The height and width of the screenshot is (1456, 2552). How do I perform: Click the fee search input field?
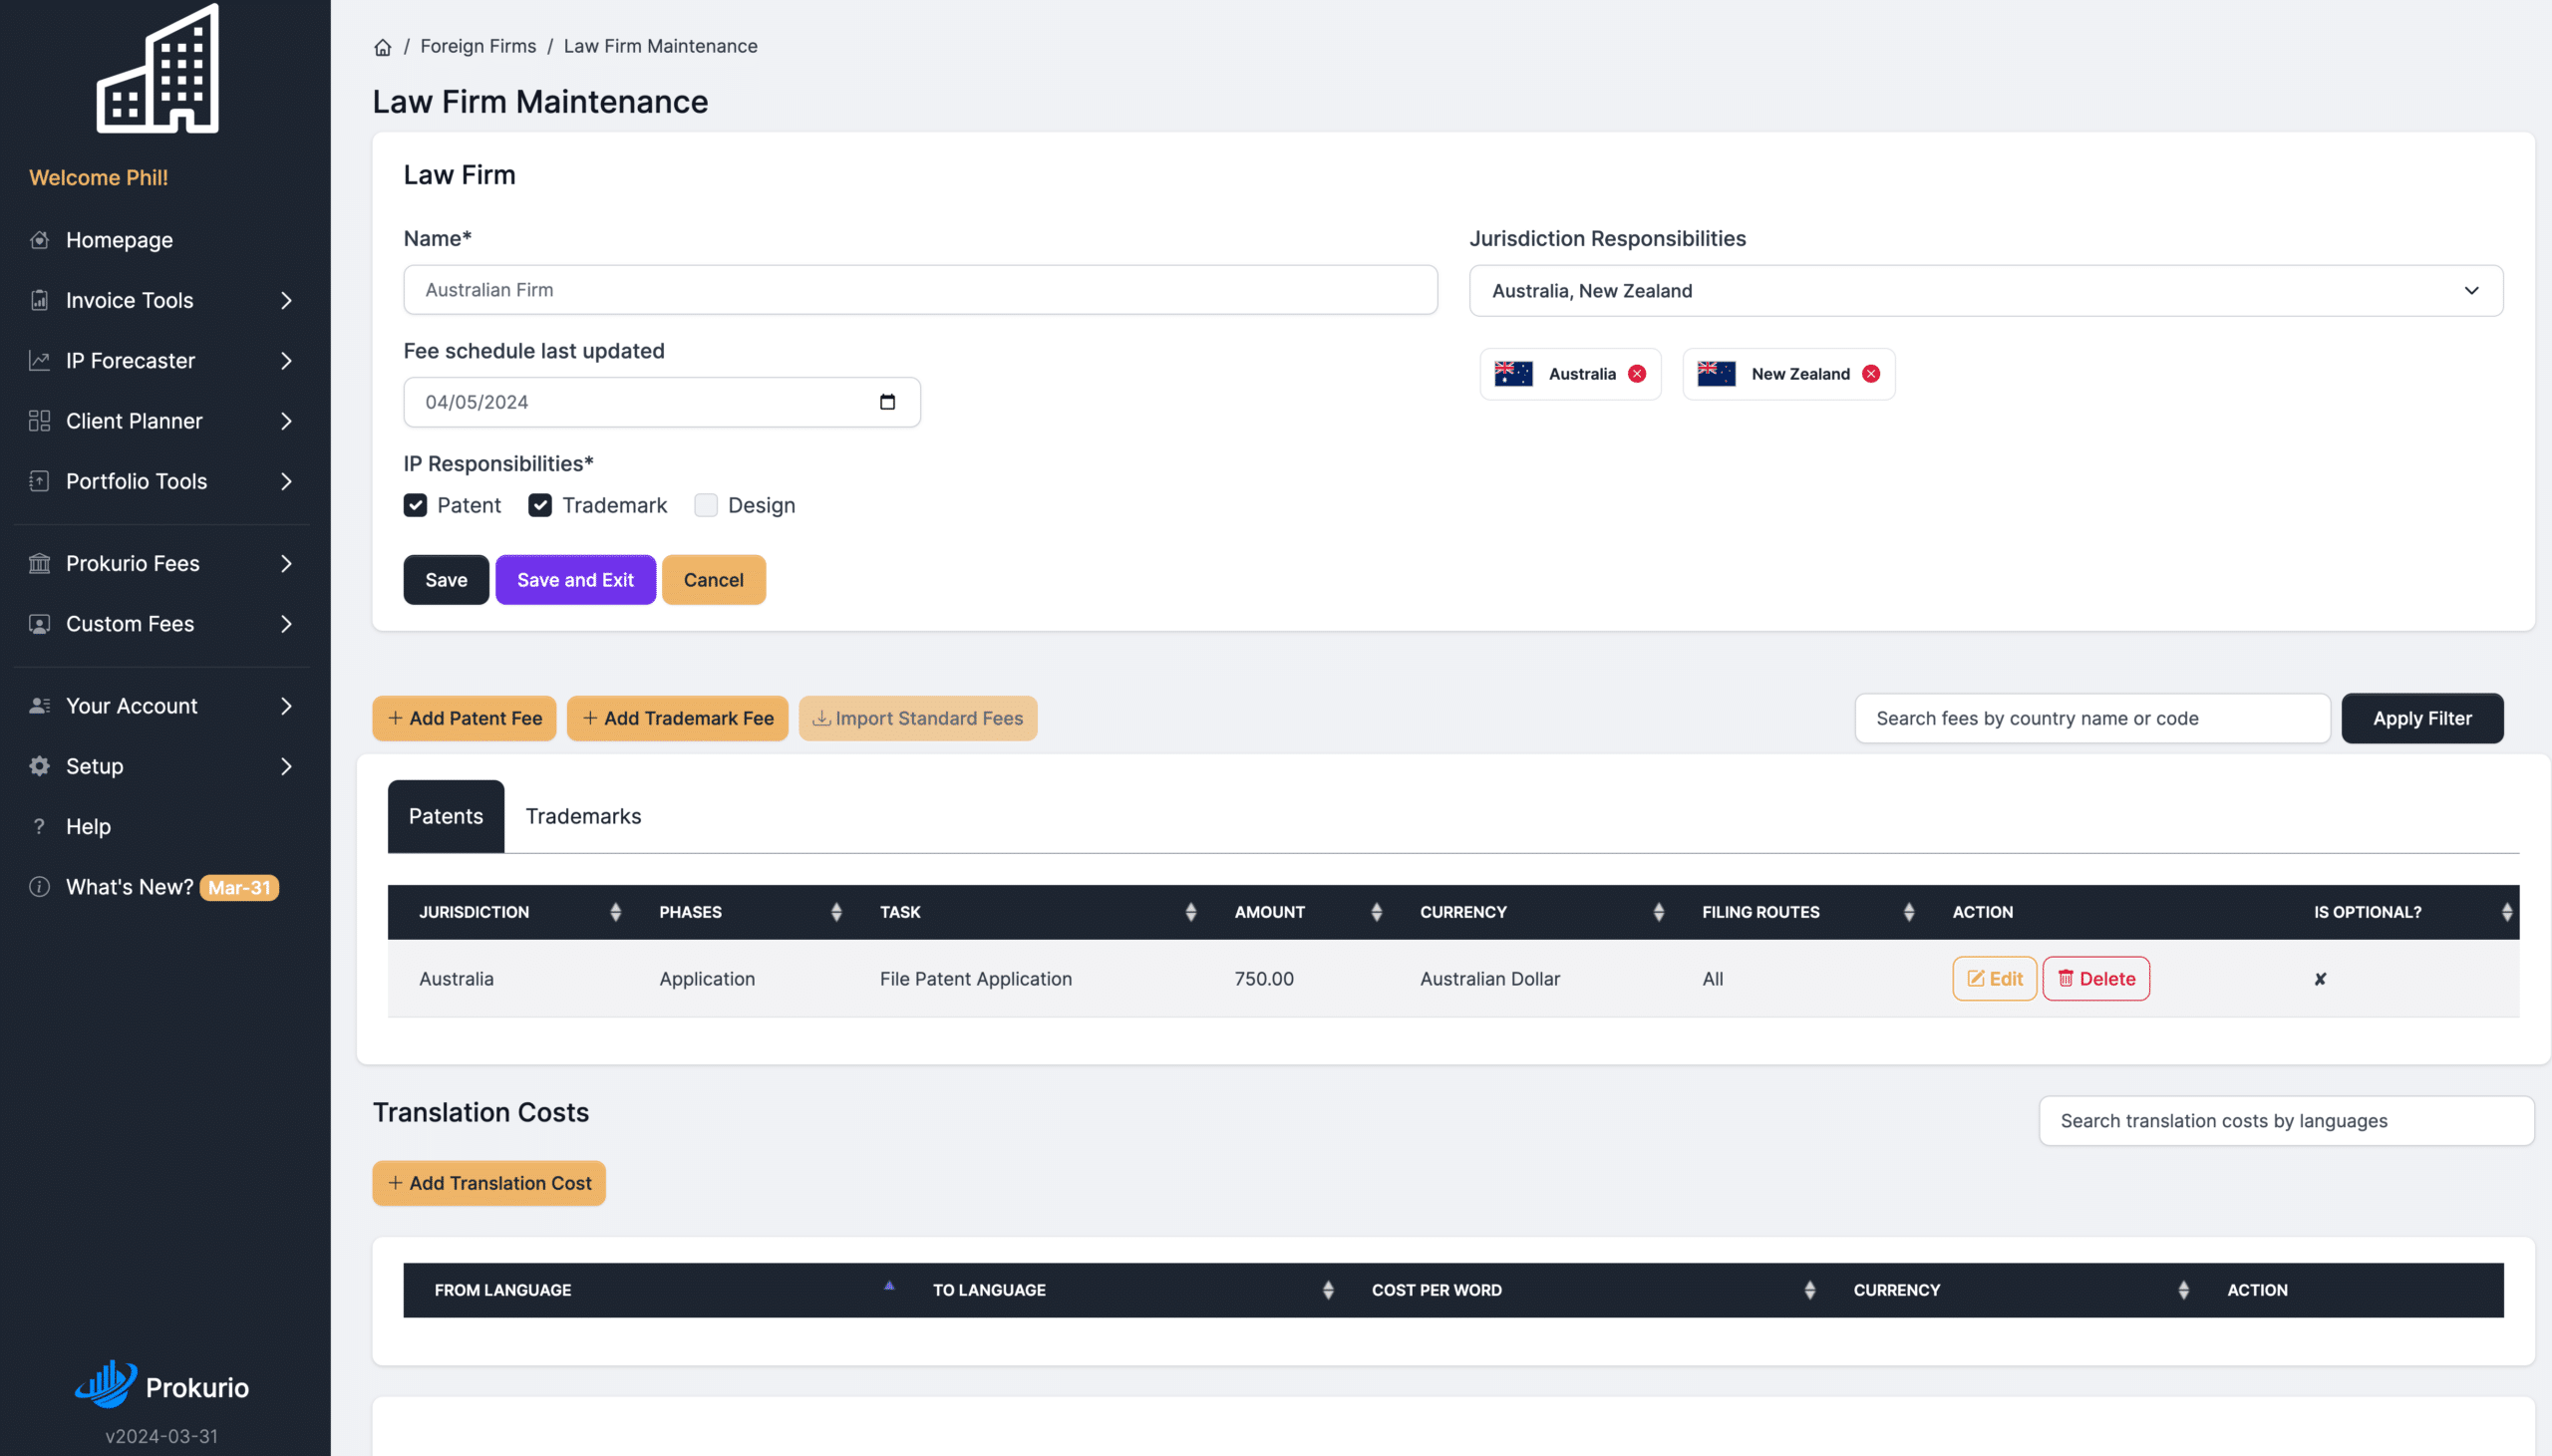pos(2092,718)
